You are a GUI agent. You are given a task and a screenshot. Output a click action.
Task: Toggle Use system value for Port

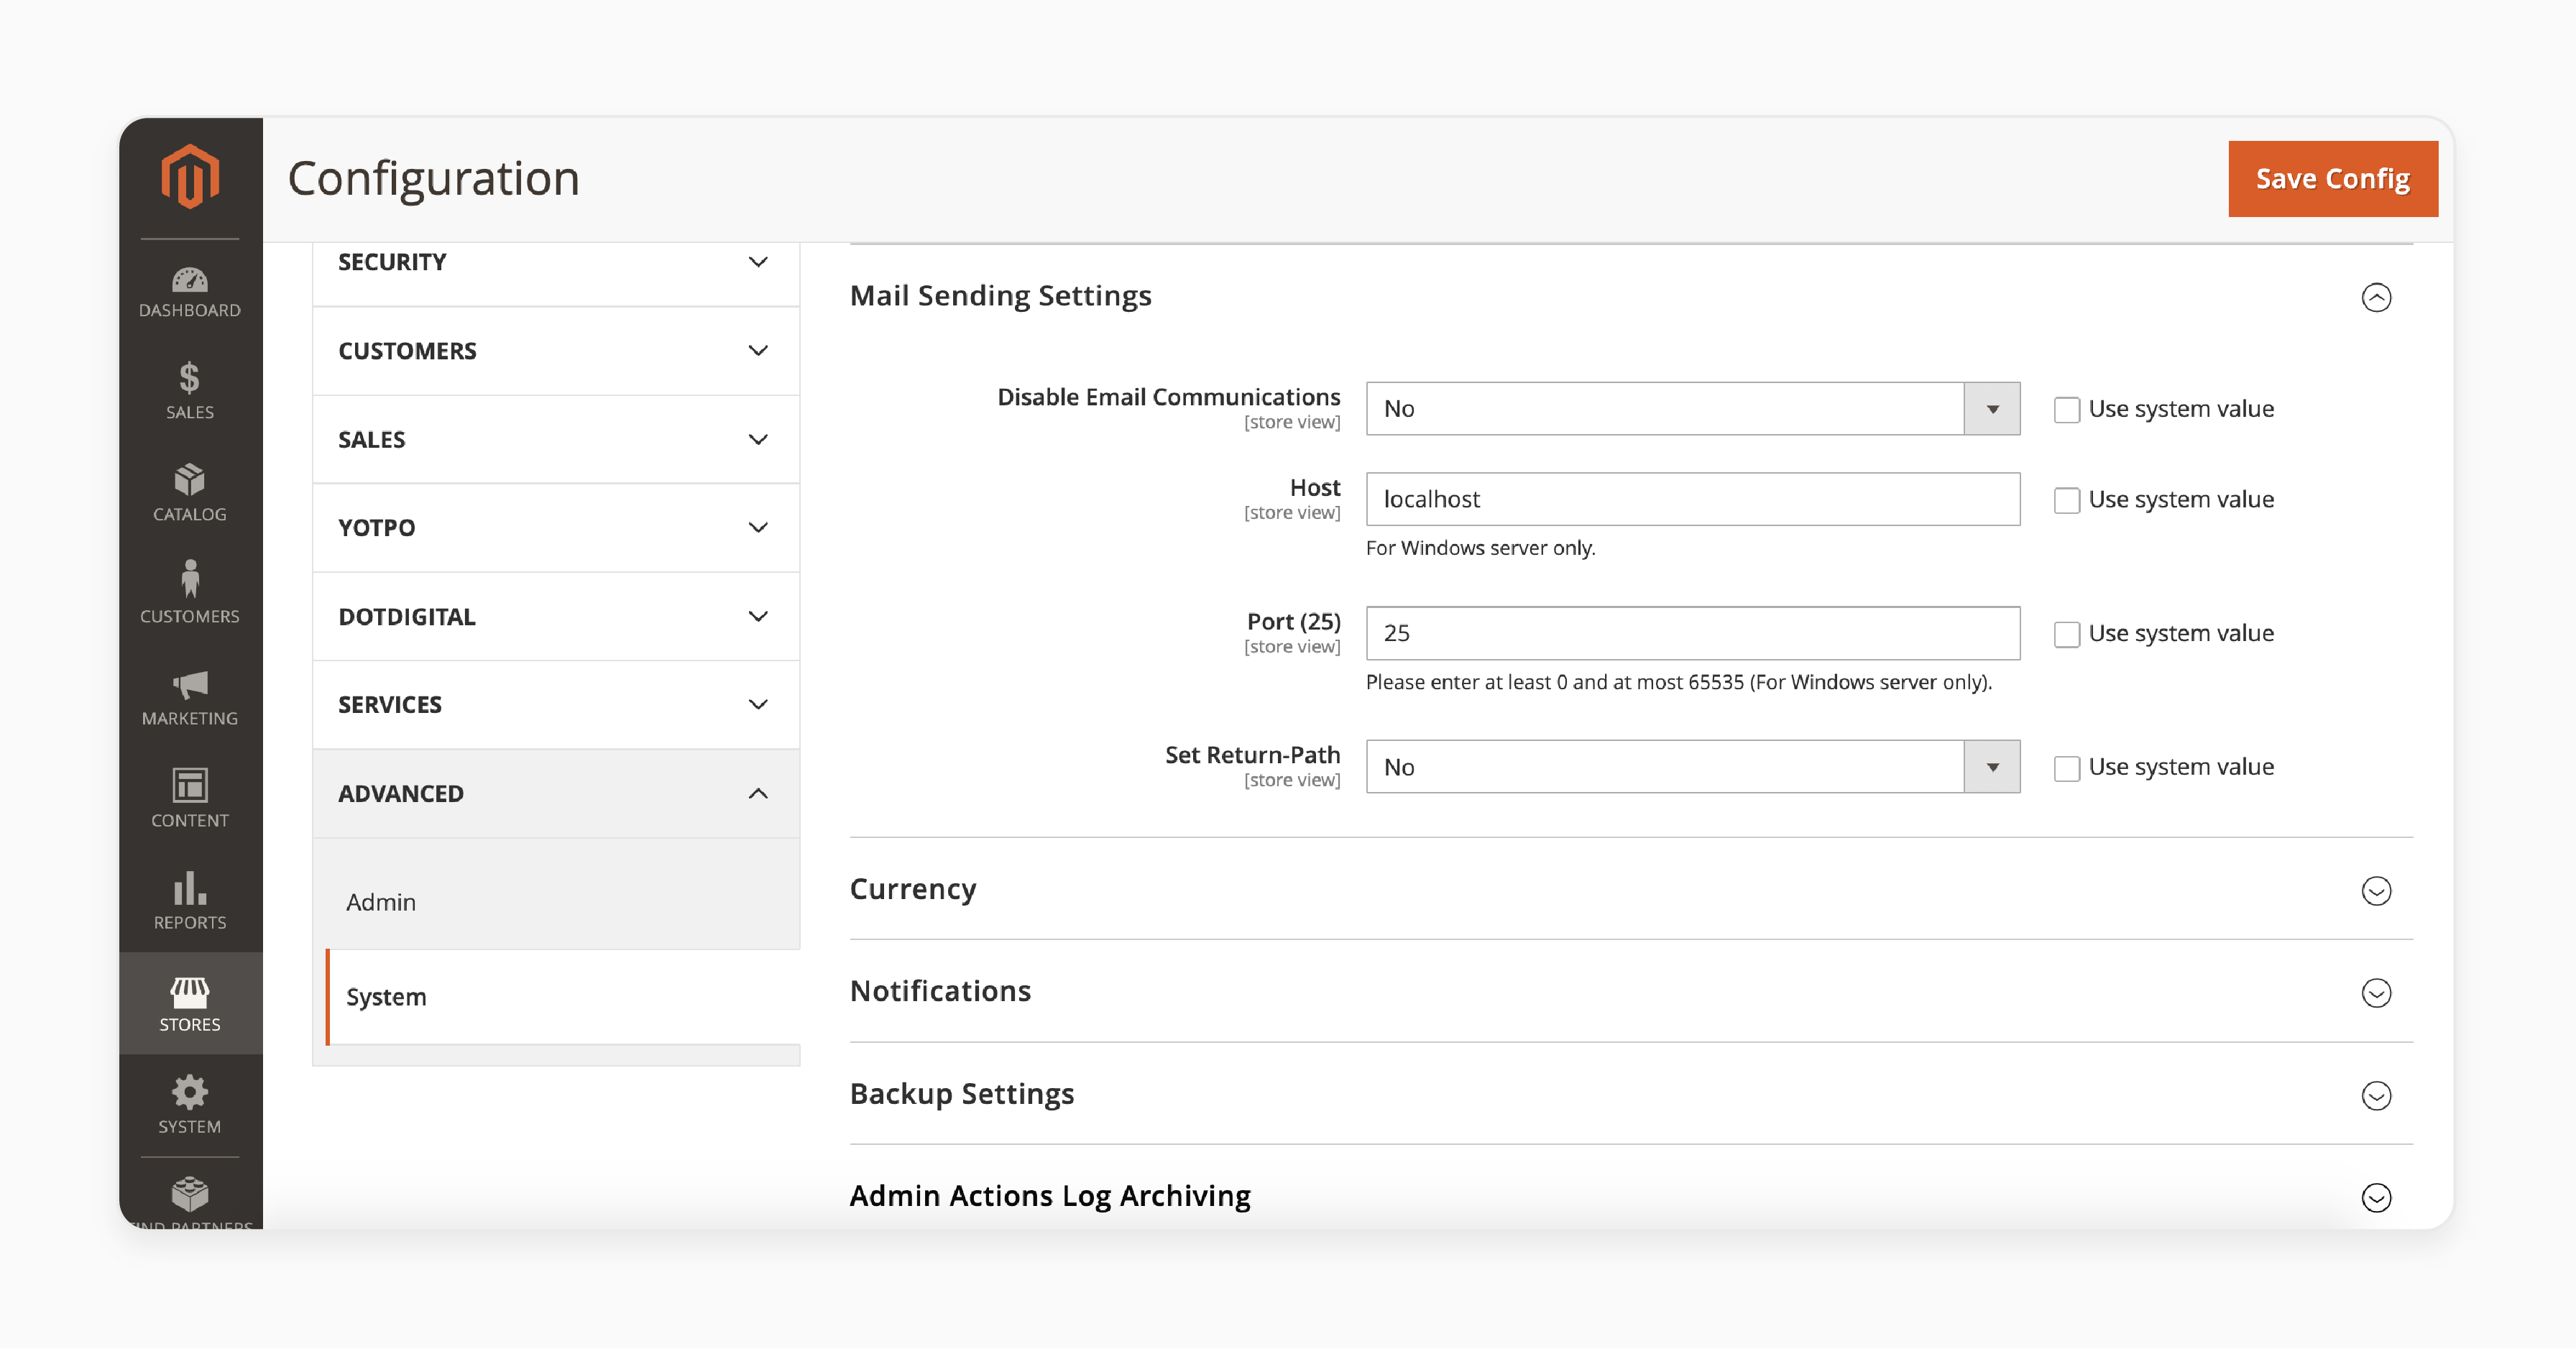pos(2064,632)
